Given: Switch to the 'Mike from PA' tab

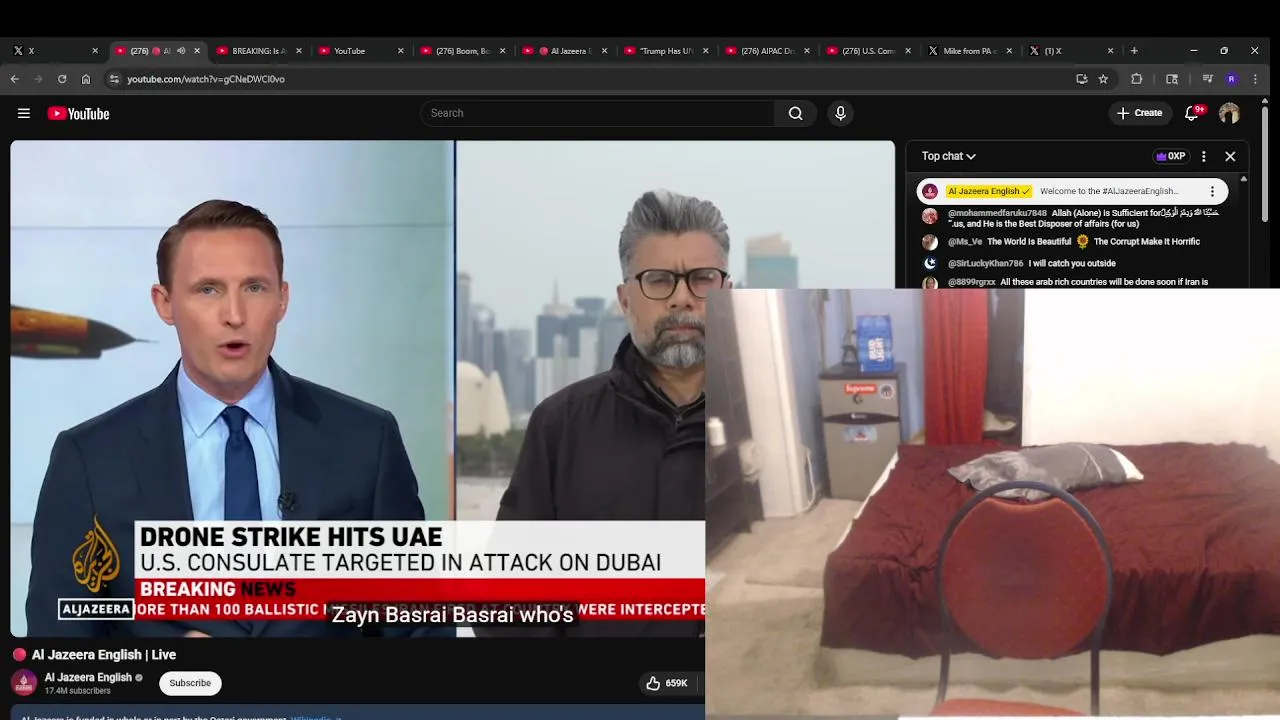Looking at the screenshot, I should pyautogui.click(x=968, y=51).
